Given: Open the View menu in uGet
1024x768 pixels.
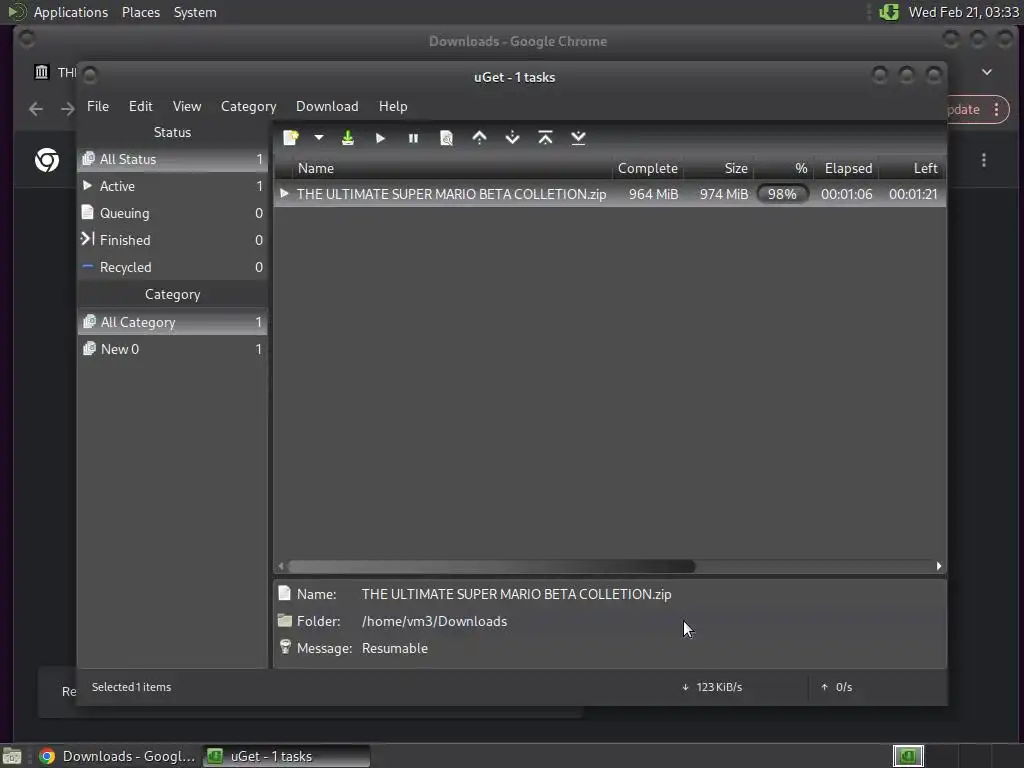Looking at the screenshot, I should click(187, 106).
